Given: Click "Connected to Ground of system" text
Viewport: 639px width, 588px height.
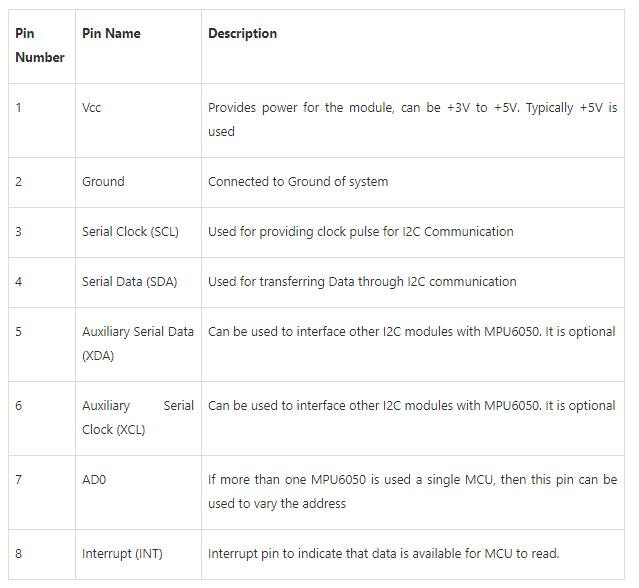Looking at the screenshot, I should tap(298, 181).
